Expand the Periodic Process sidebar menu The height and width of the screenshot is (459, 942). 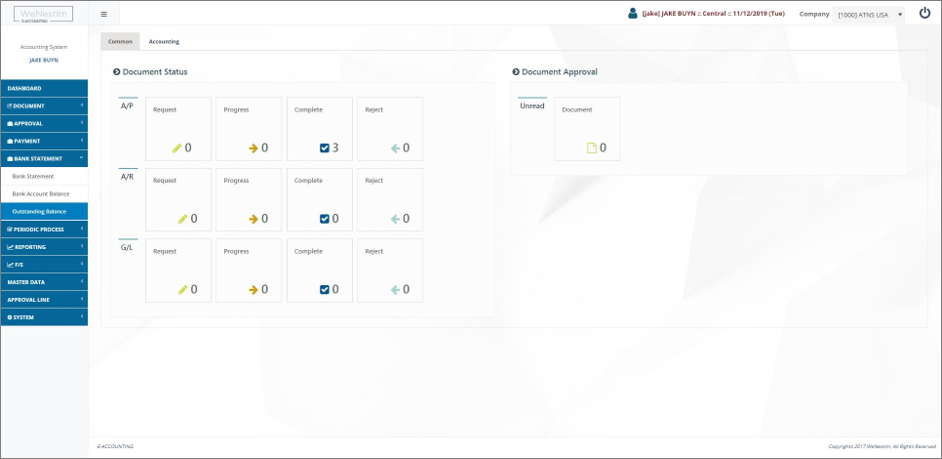pos(44,229)
